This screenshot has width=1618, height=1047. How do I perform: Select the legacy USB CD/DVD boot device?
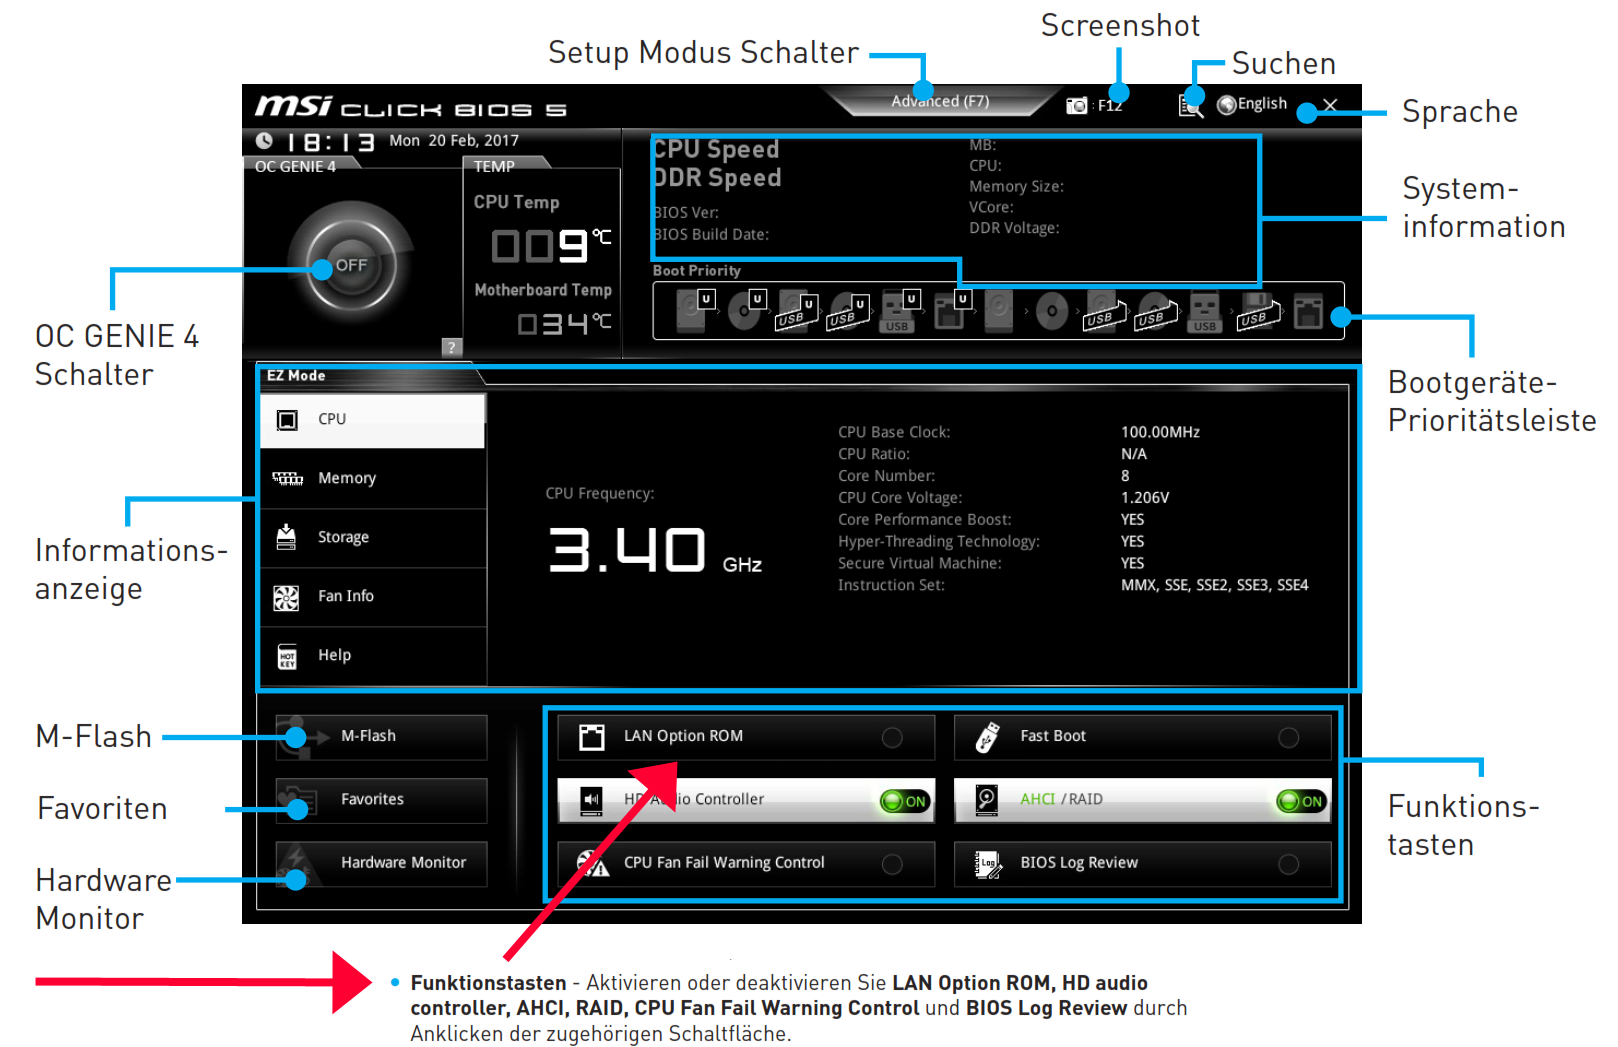tap(1155, 312)
